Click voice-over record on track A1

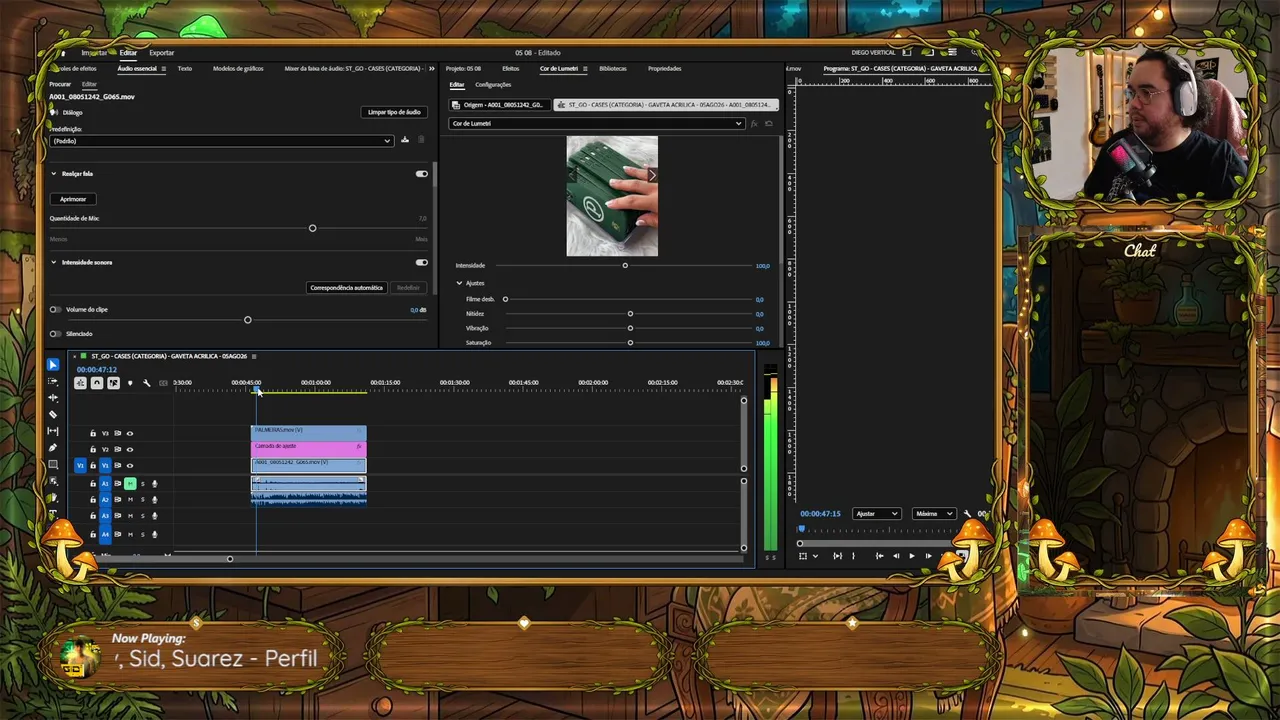pyautogui.click(x=154, y=484)
